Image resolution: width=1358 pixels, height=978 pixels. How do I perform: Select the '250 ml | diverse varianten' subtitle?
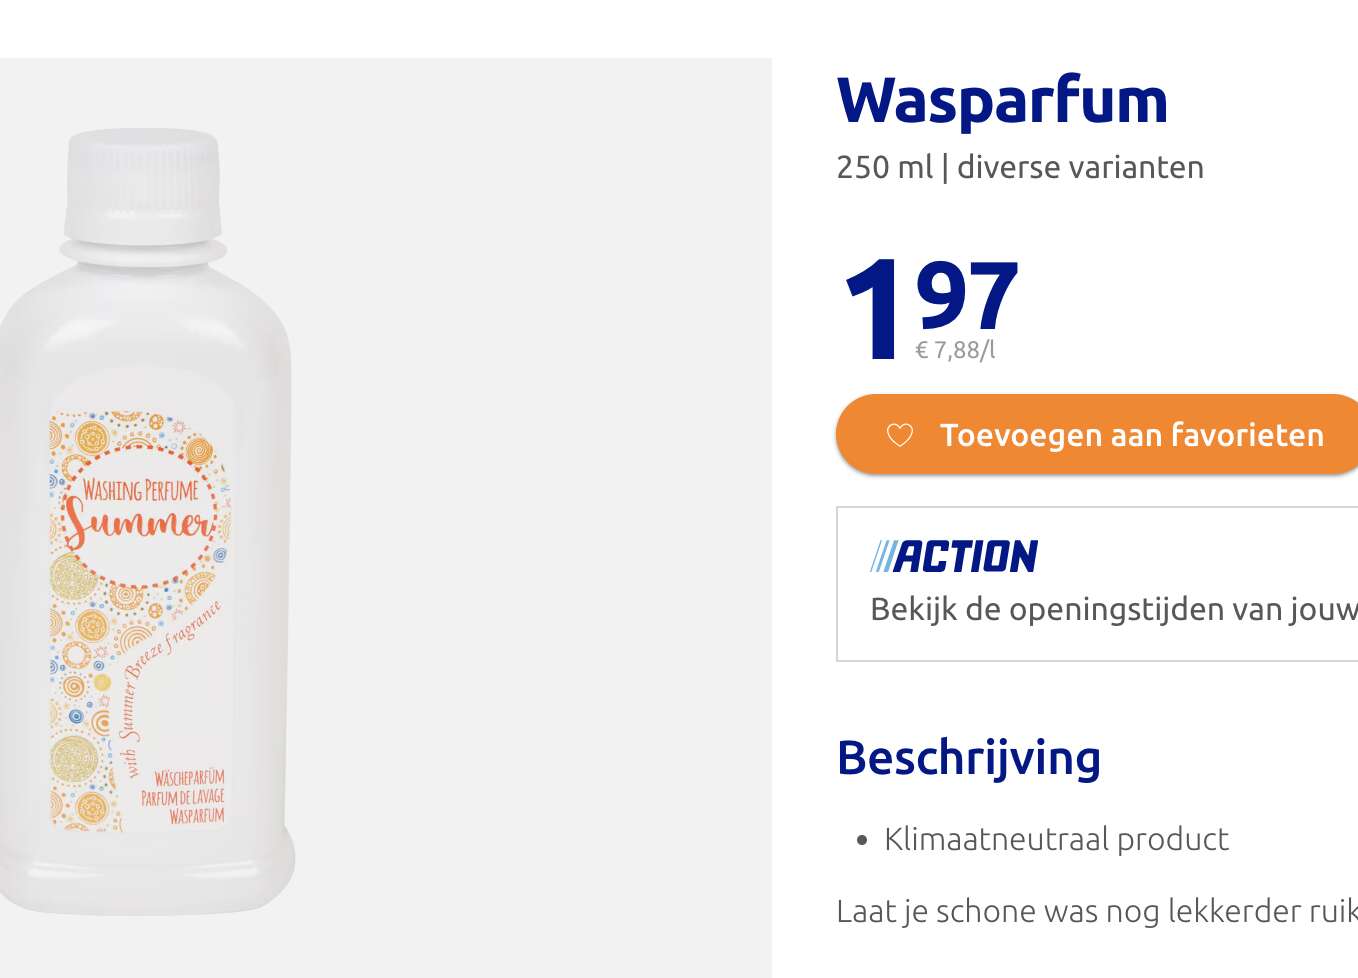click(1020, 167)
